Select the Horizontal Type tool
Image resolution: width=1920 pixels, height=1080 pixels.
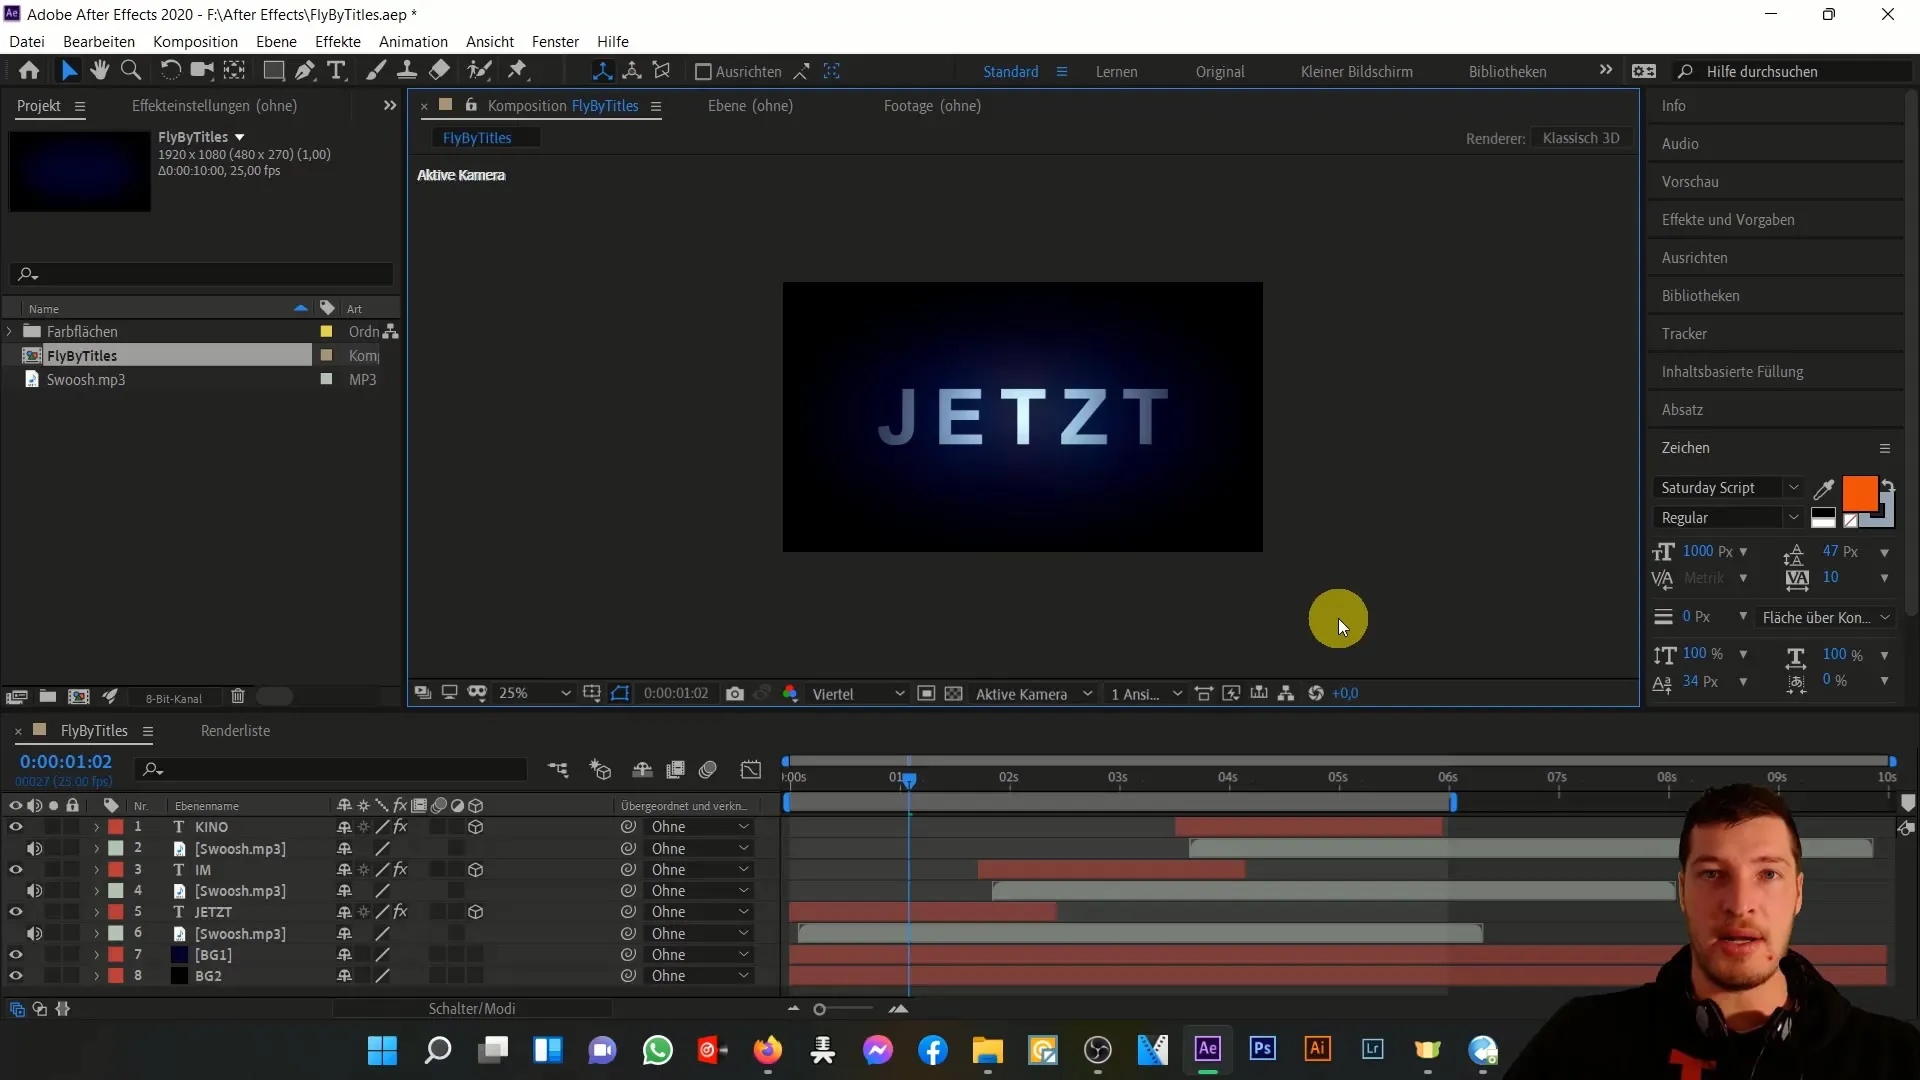pyautogui.click(x=337, y=71)
